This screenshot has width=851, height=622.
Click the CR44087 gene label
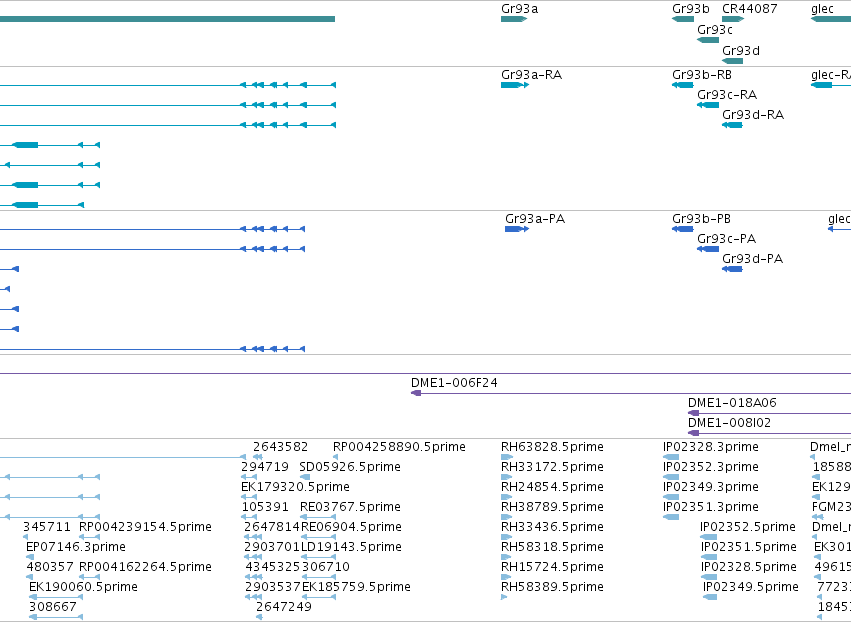tap(750, 9)
